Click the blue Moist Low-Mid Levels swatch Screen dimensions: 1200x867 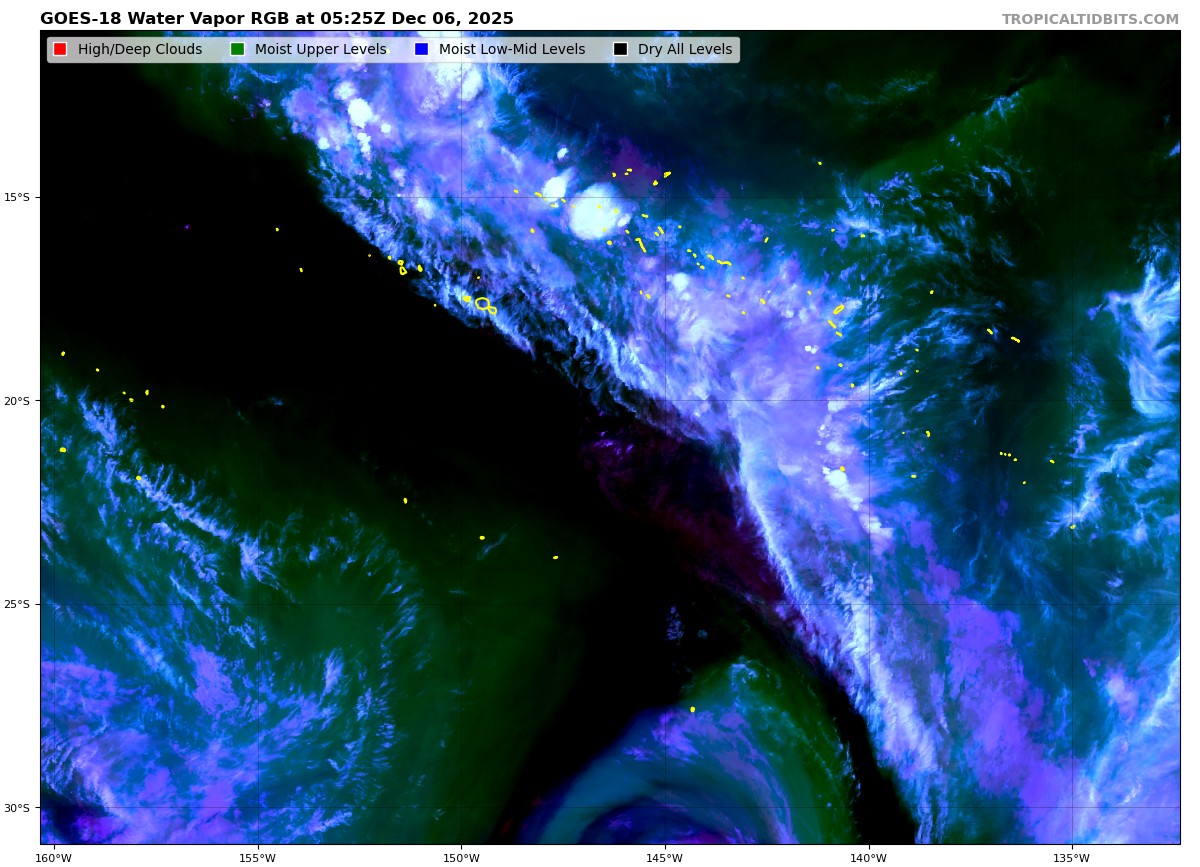point(421,50)
